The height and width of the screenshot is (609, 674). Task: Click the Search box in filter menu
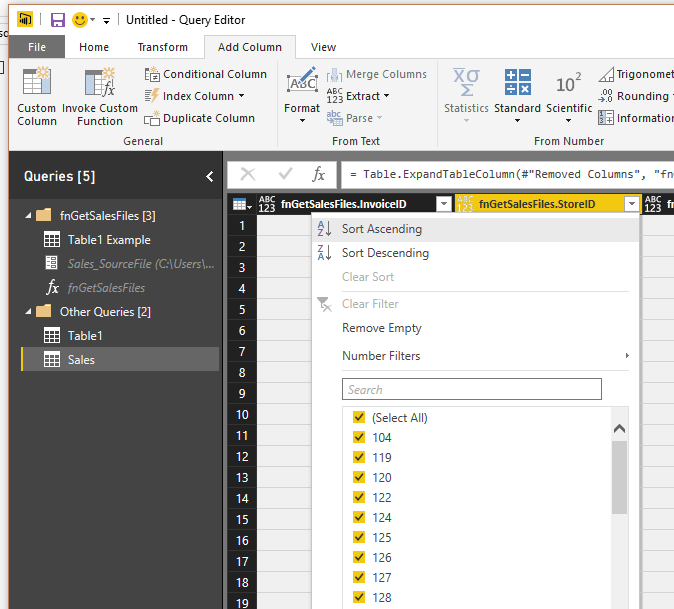pyautogui.click(x=472, y=389)
